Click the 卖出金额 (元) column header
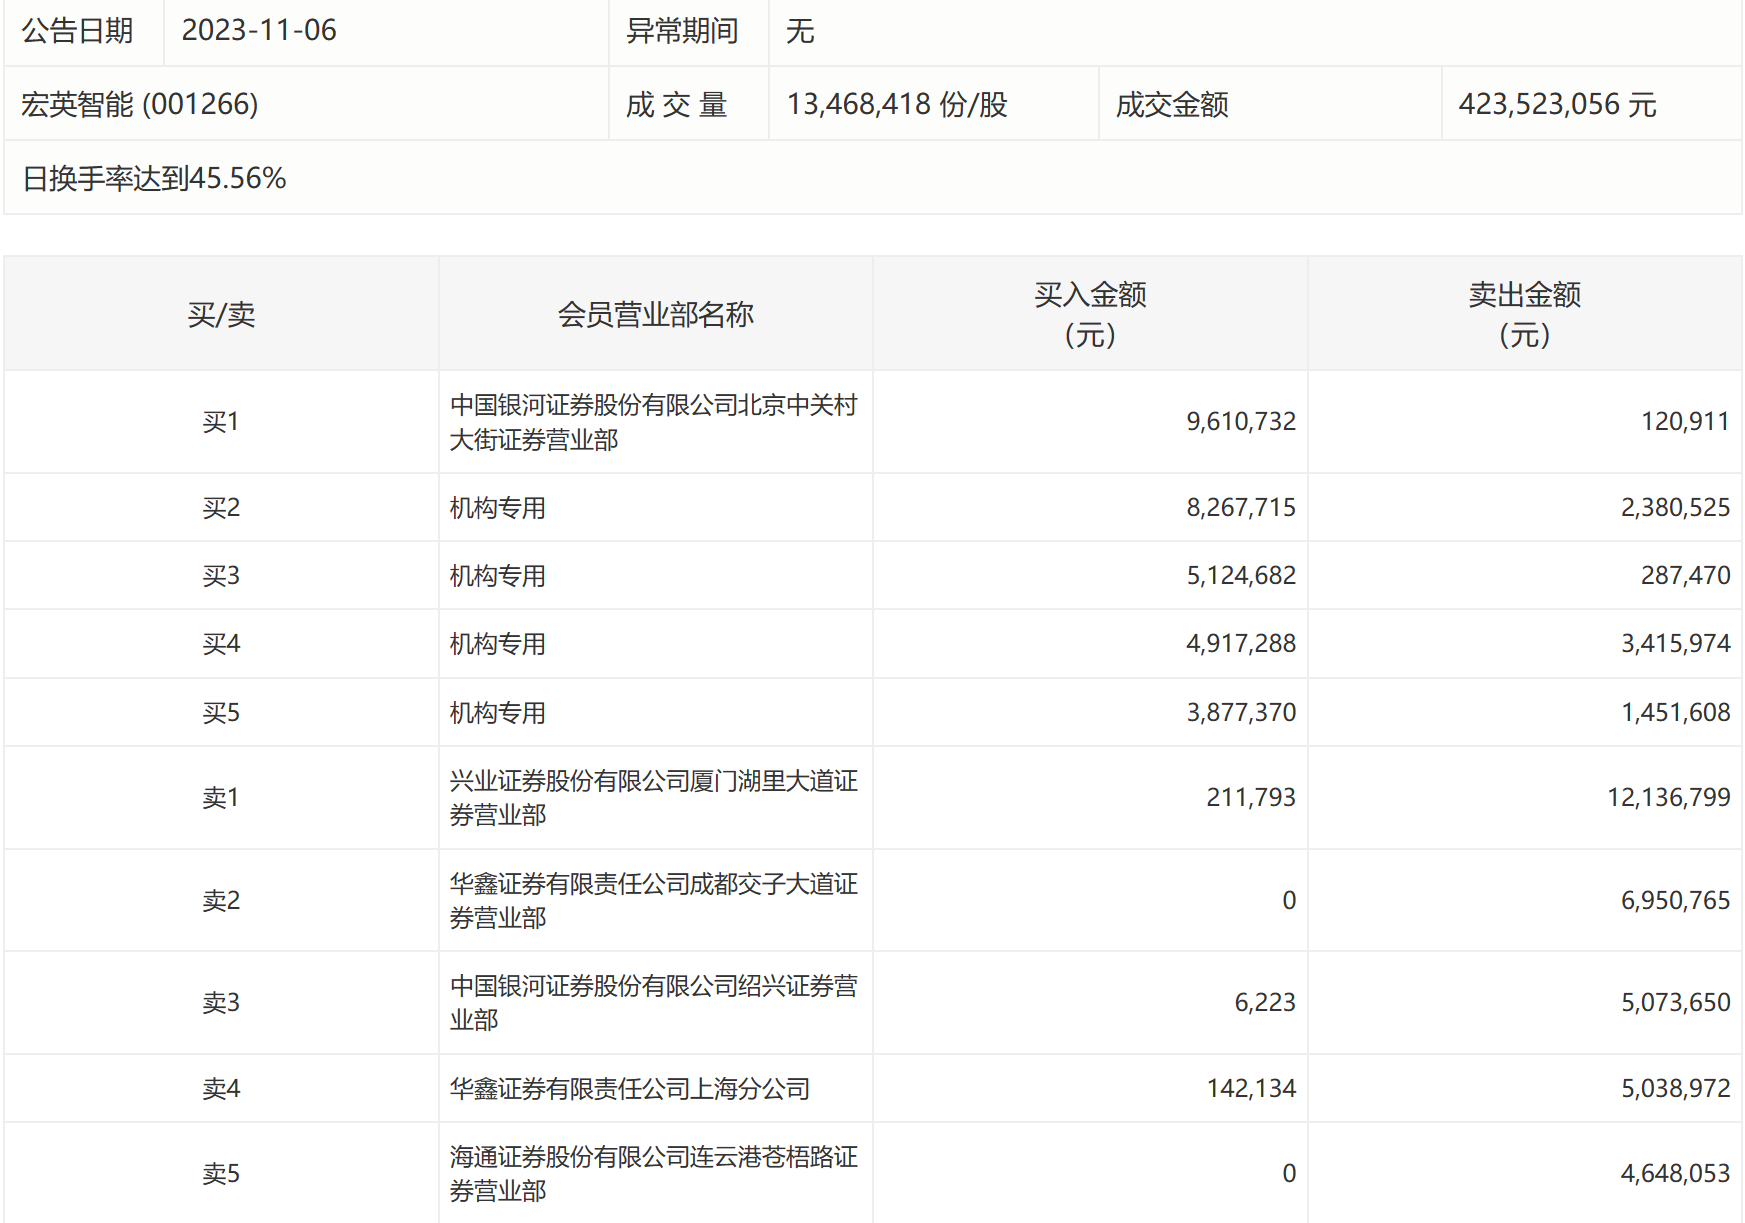Viewport: 1745px width, 1223px height. click(x=1524, y=314)
